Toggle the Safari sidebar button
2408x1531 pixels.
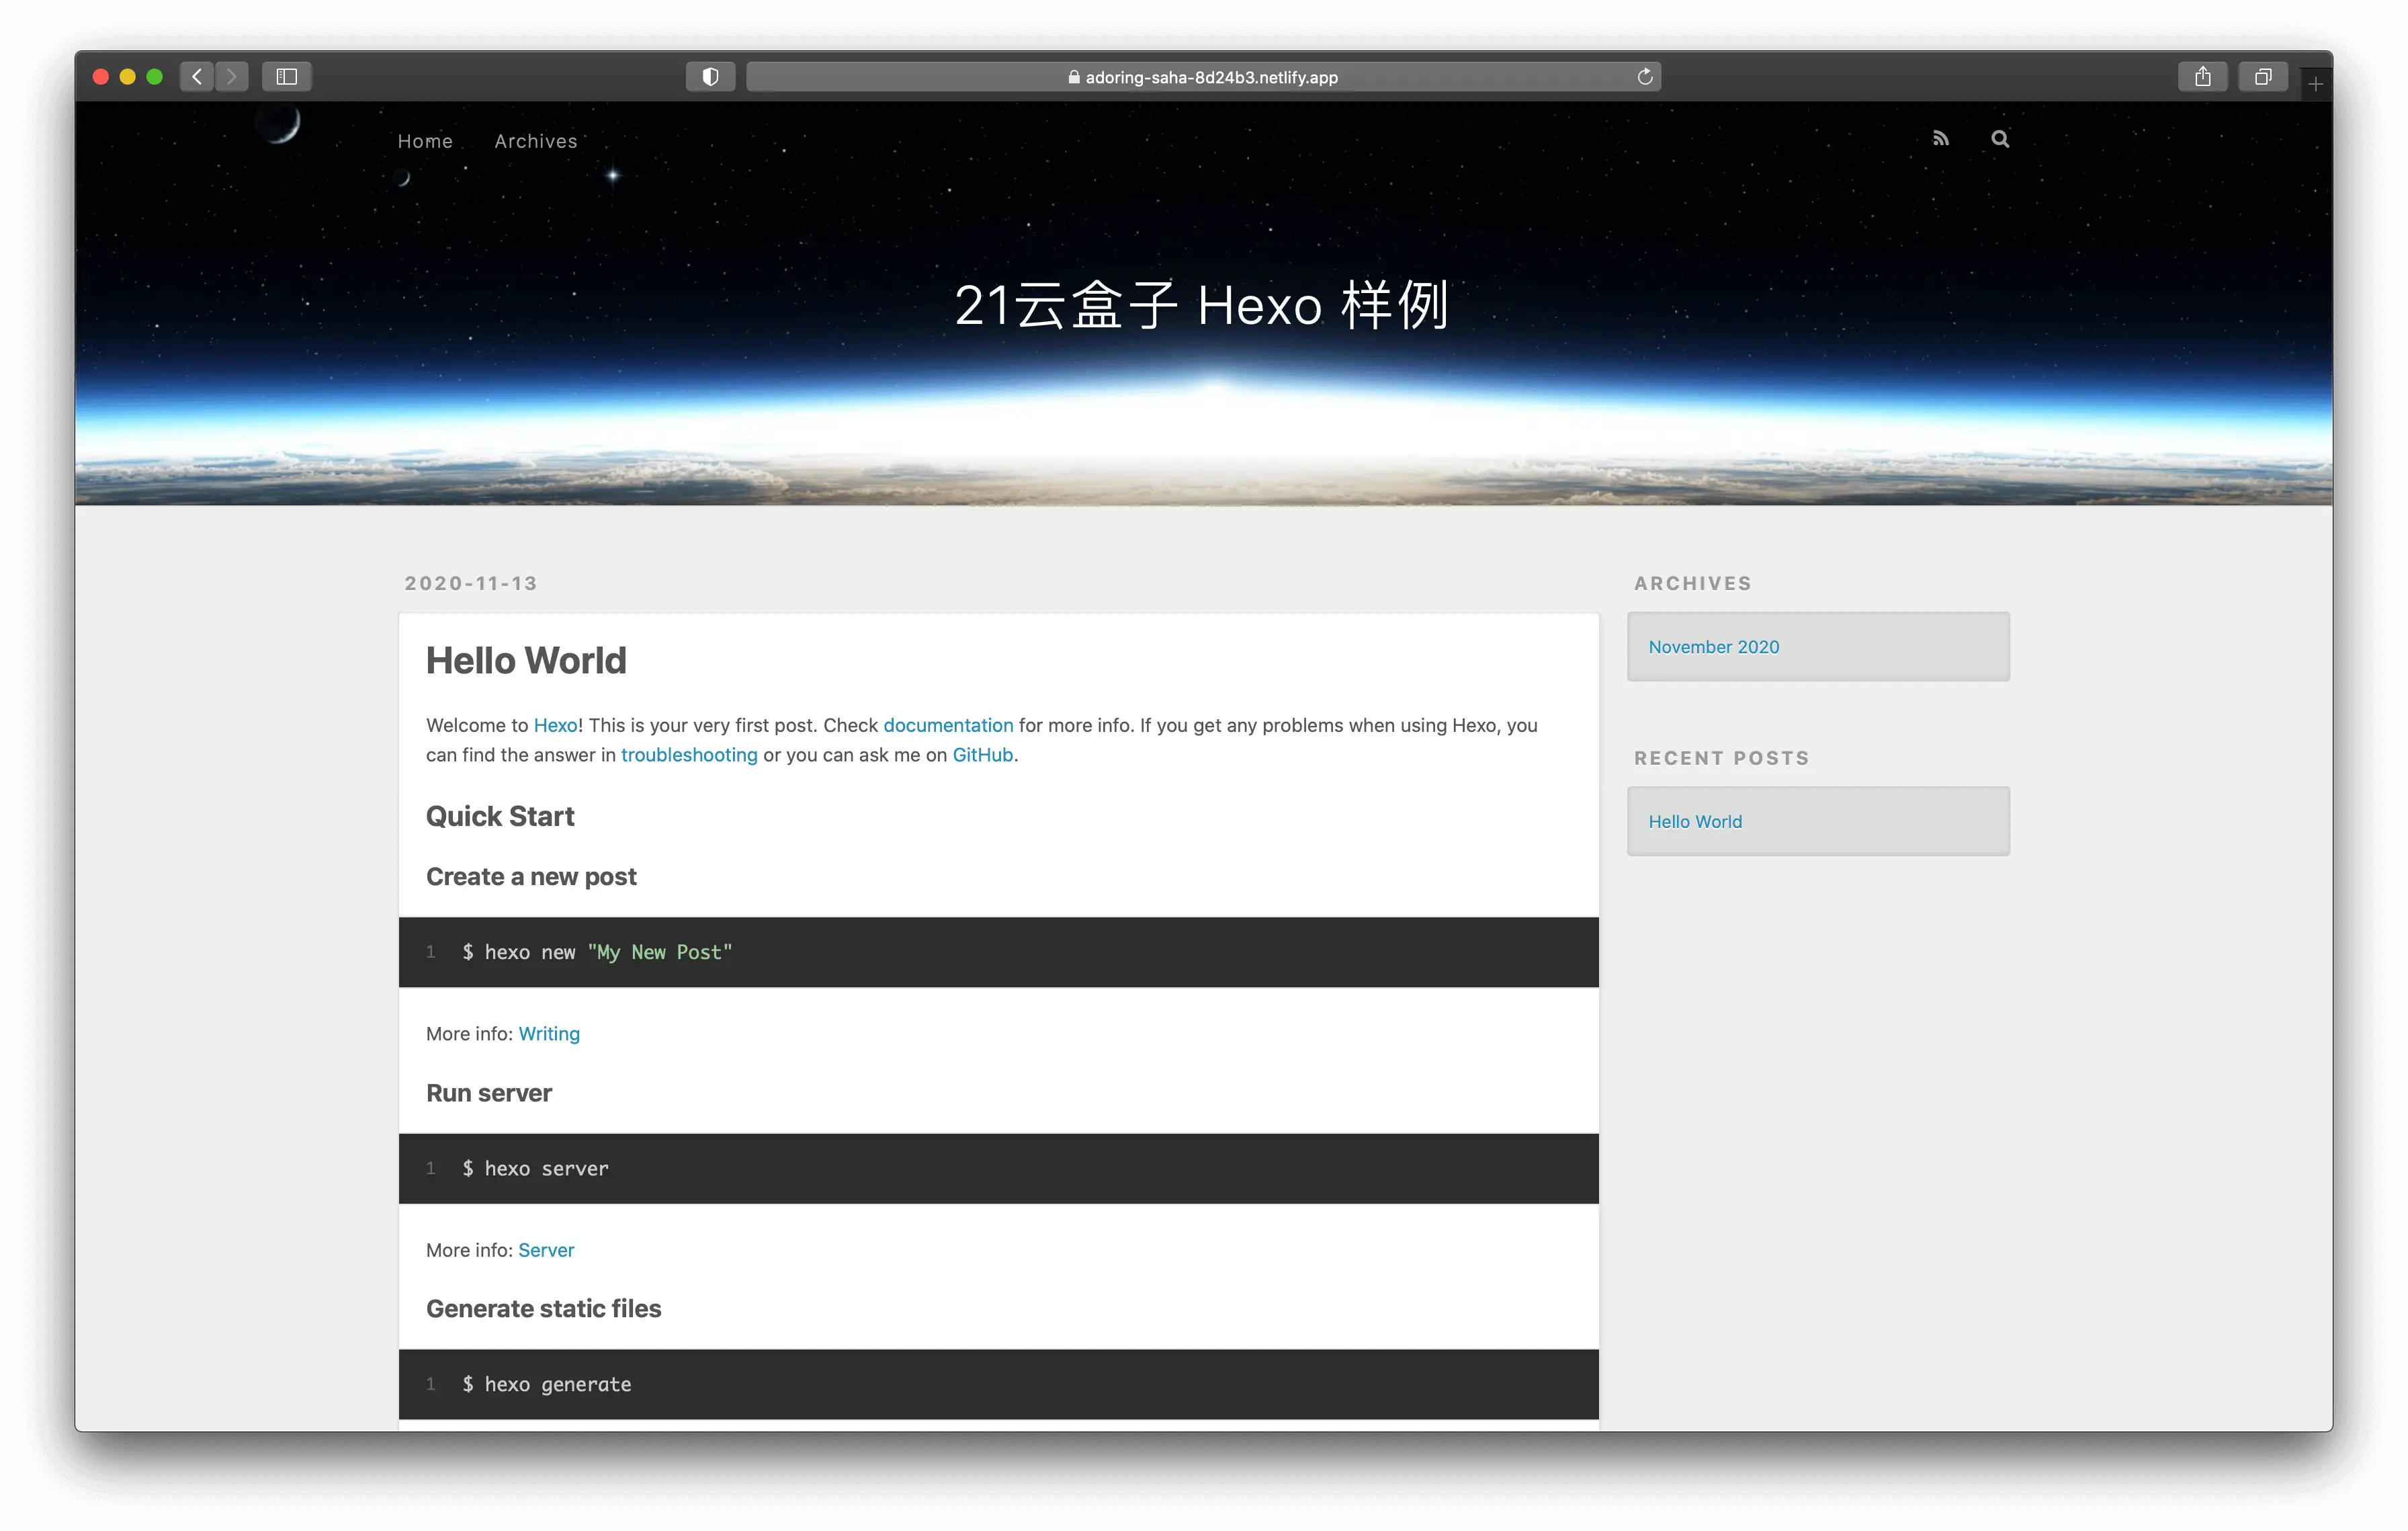coord(287,76)
